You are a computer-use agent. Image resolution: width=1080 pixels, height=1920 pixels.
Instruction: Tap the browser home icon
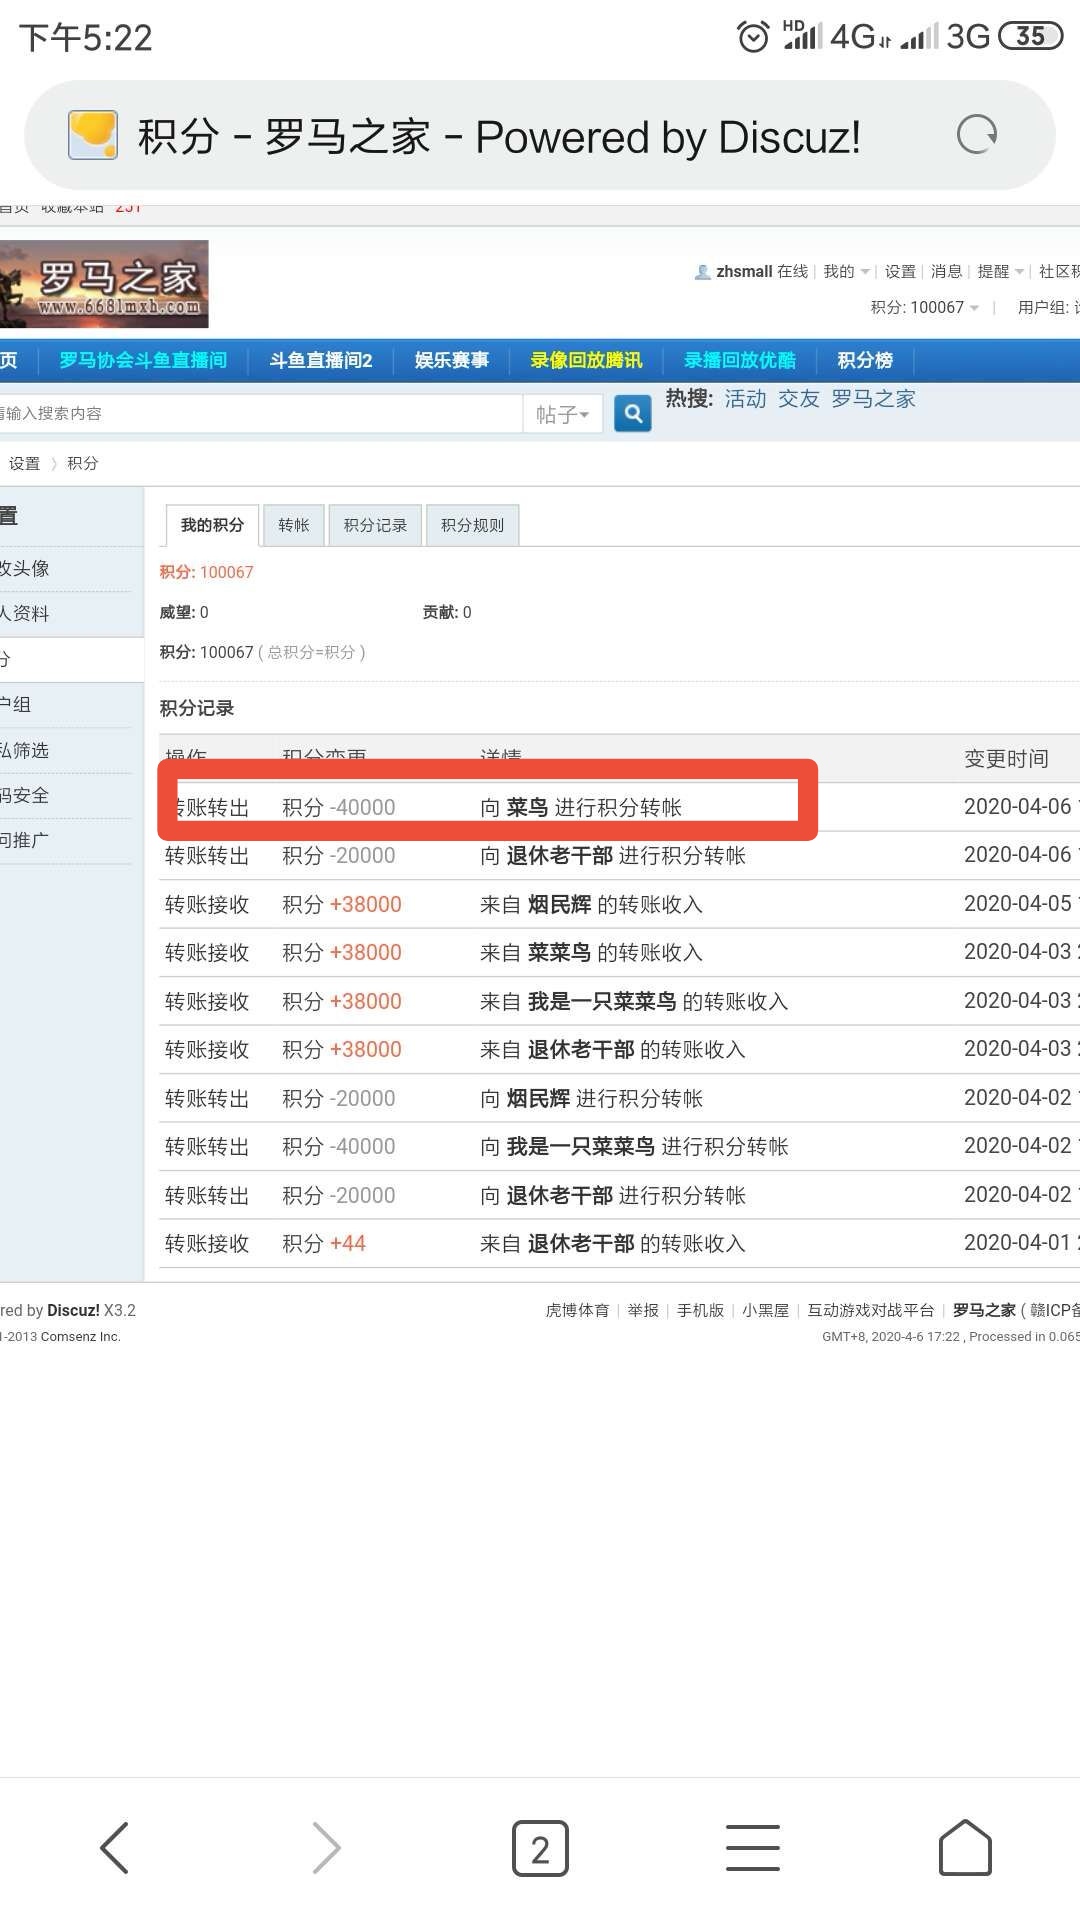[965, 1847]
